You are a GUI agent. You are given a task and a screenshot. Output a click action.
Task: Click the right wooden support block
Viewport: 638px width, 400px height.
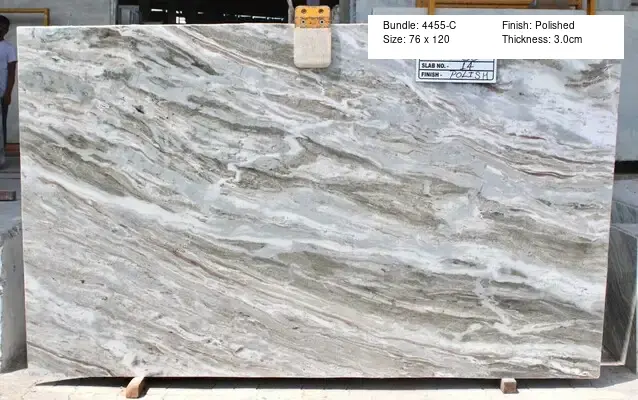point(508,385)
